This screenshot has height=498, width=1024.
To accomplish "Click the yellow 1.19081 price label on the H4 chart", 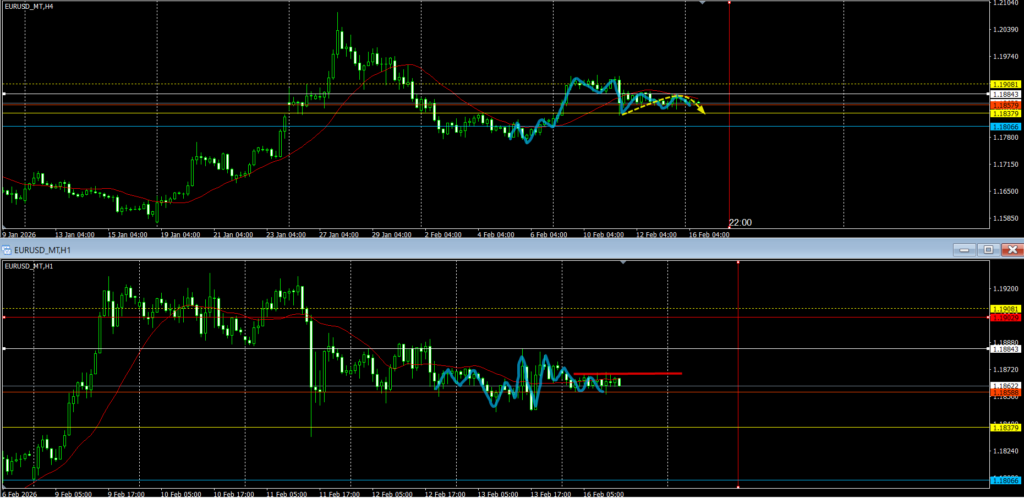I will point(1004,84).
